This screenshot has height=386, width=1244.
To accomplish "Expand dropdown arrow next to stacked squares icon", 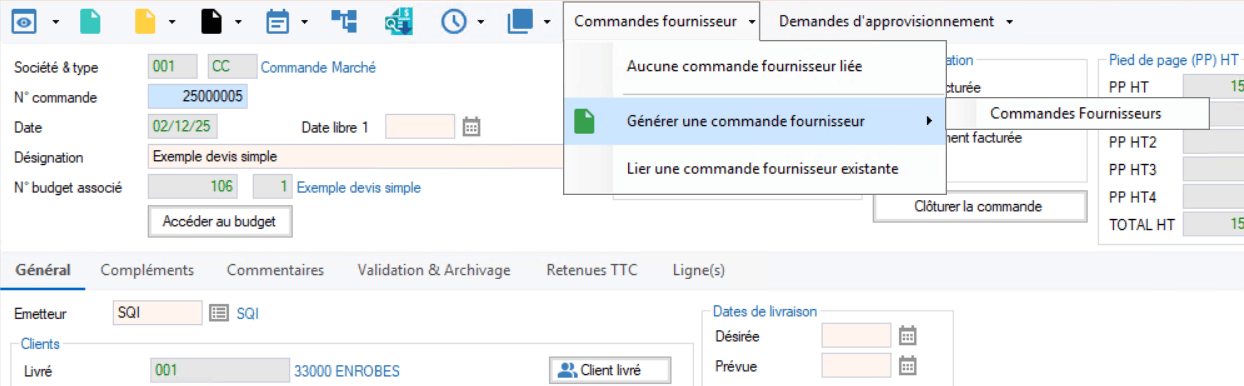I will point(547,21).
